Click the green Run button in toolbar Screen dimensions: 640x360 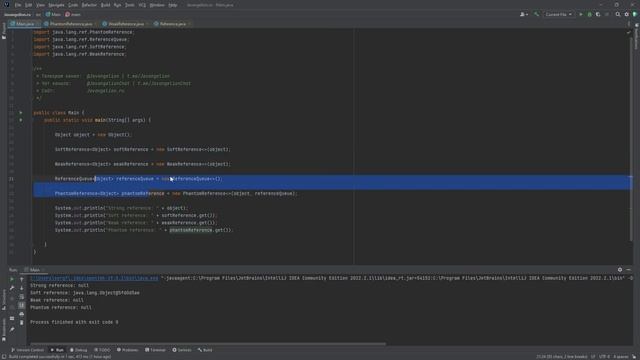581,14
